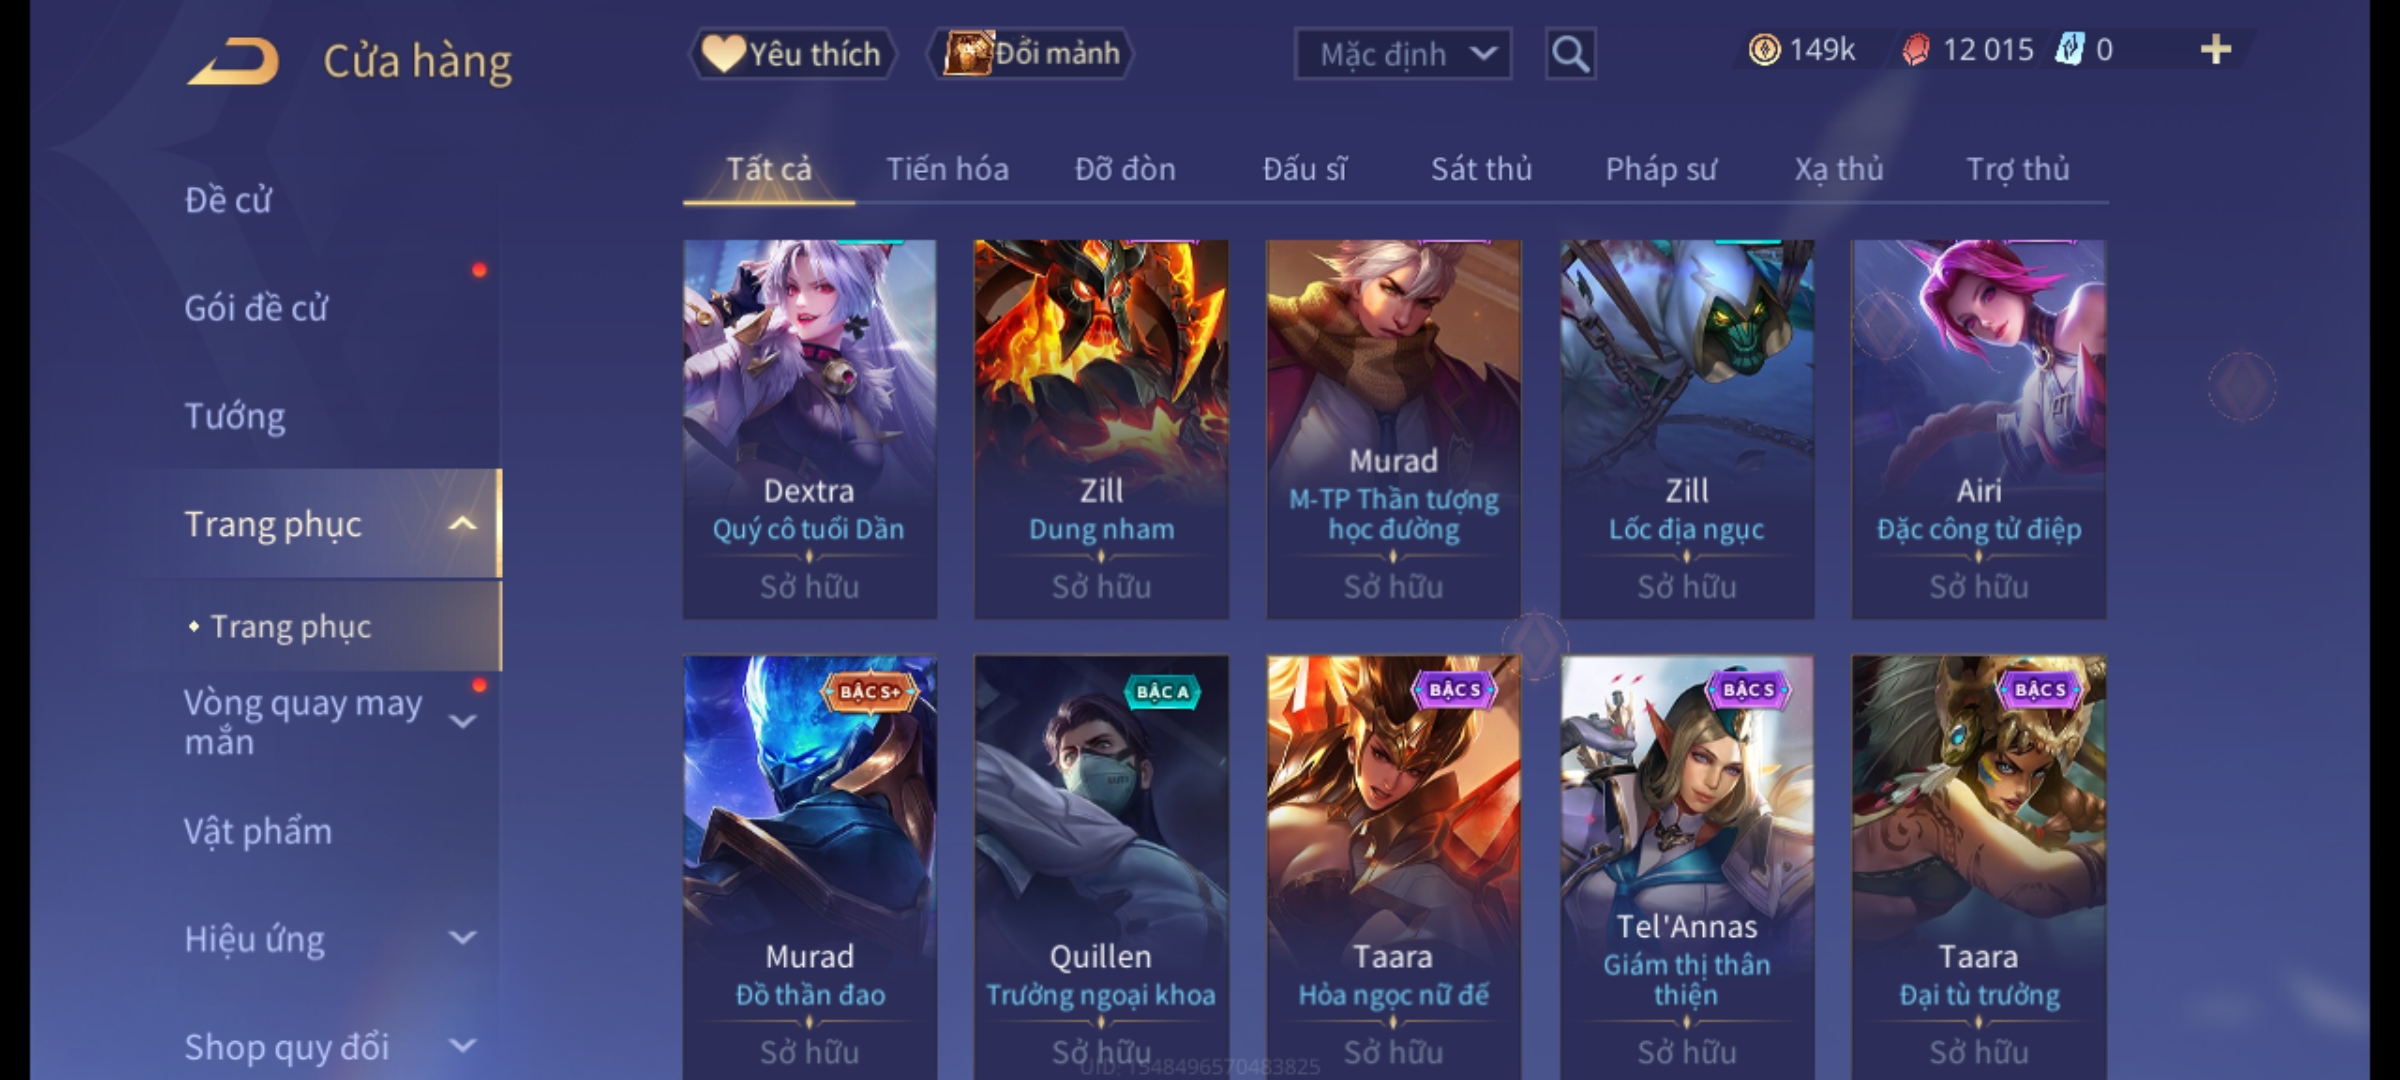Viewport: 2400px width, 1080px height.
Task: Switch to the Sát thủ tab
Action: click(1481, 169)
